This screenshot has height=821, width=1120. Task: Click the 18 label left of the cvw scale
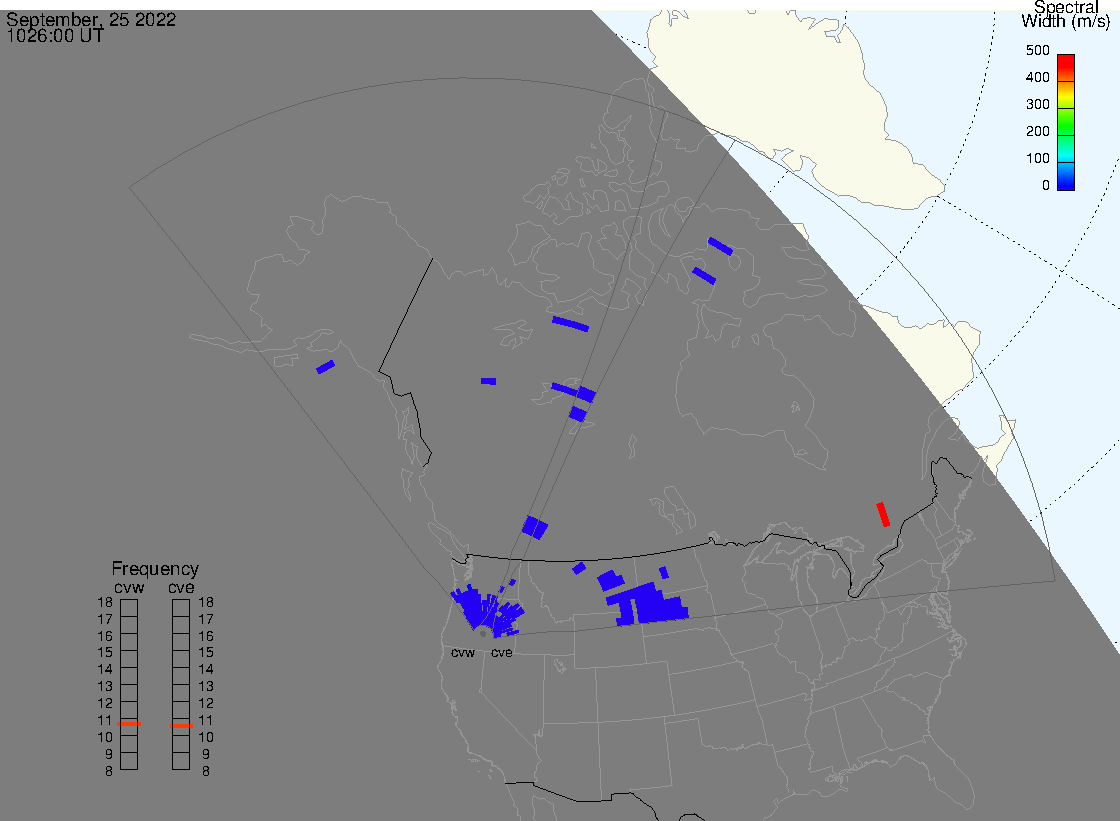pos(105,602)
